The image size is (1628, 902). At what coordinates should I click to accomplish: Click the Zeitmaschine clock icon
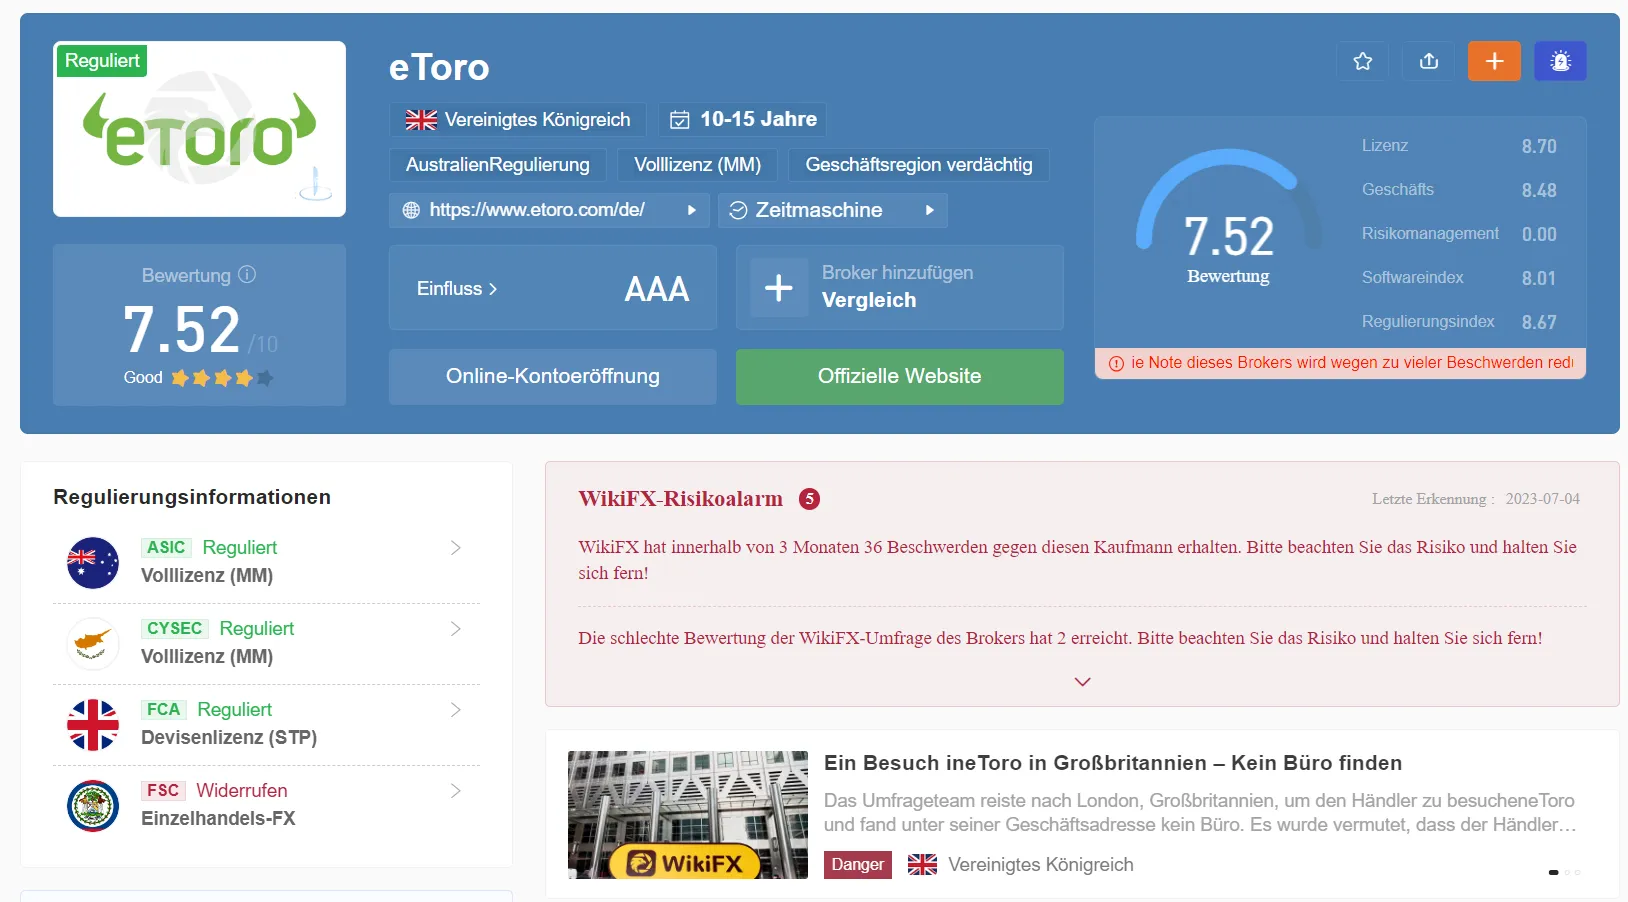738,210
